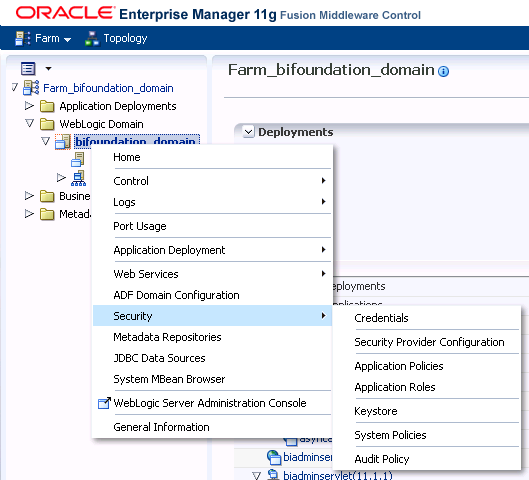
Task: Collapse the biadminservlet(11.1.1) row
Action: [x=256, y=476]
